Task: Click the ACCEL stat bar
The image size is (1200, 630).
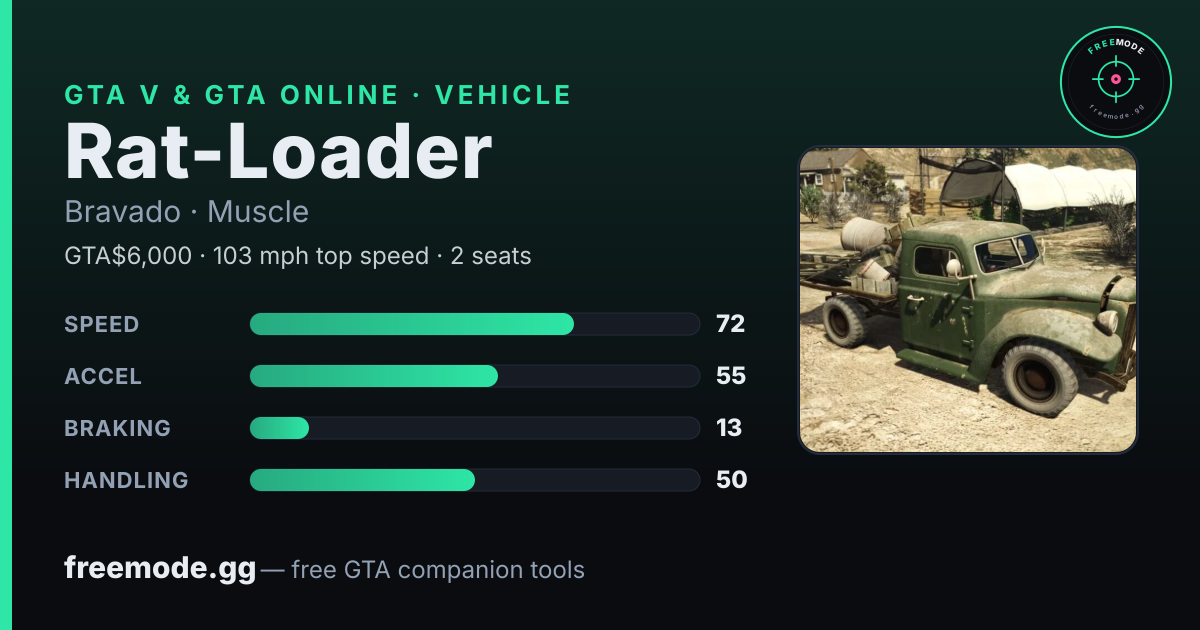Action: tap(474, 376)
